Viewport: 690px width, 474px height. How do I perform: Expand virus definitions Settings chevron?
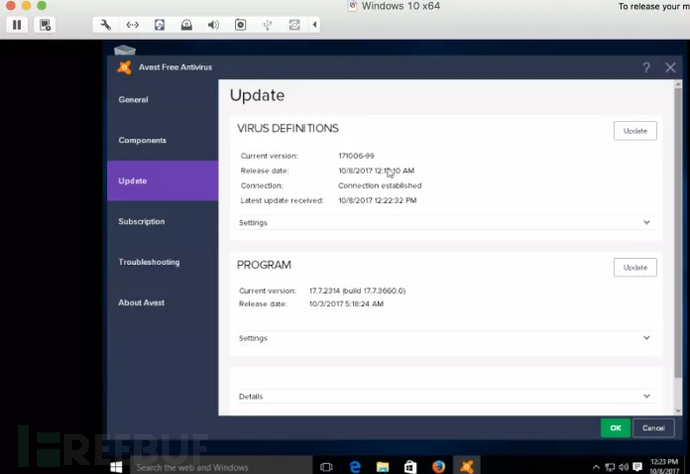(646, 222)
